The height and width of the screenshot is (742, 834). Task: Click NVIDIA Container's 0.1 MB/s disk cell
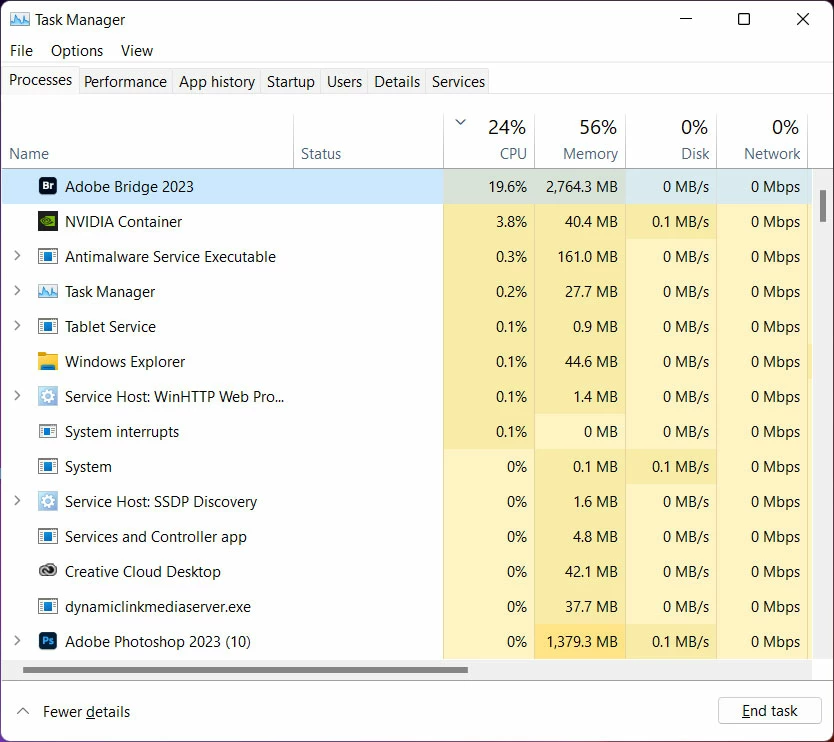671,221
